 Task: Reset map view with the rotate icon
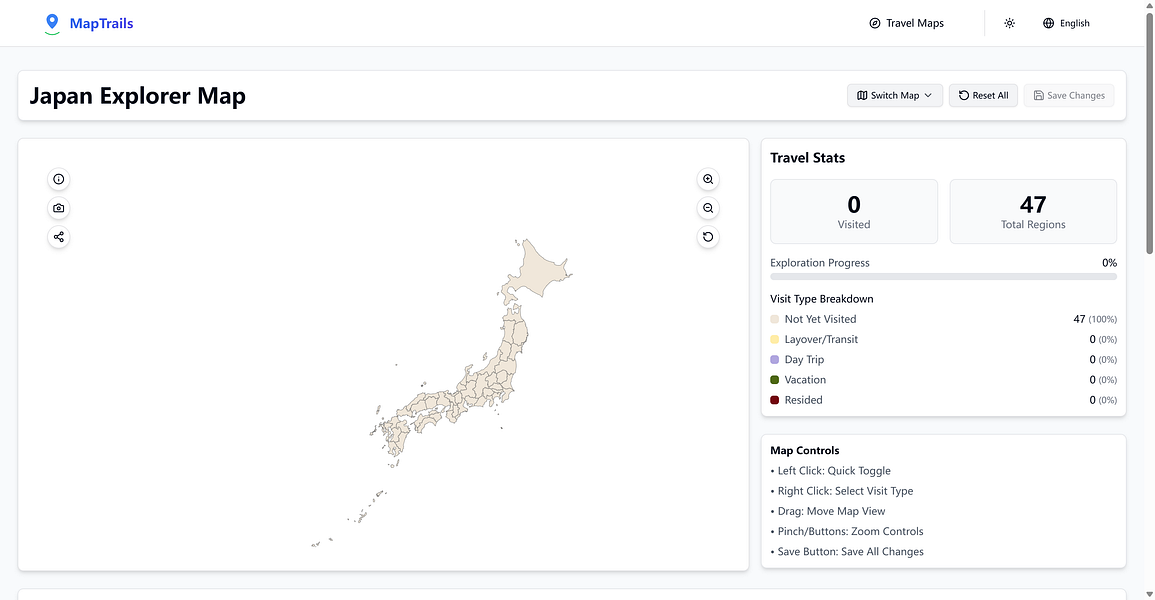pos(708,237)
